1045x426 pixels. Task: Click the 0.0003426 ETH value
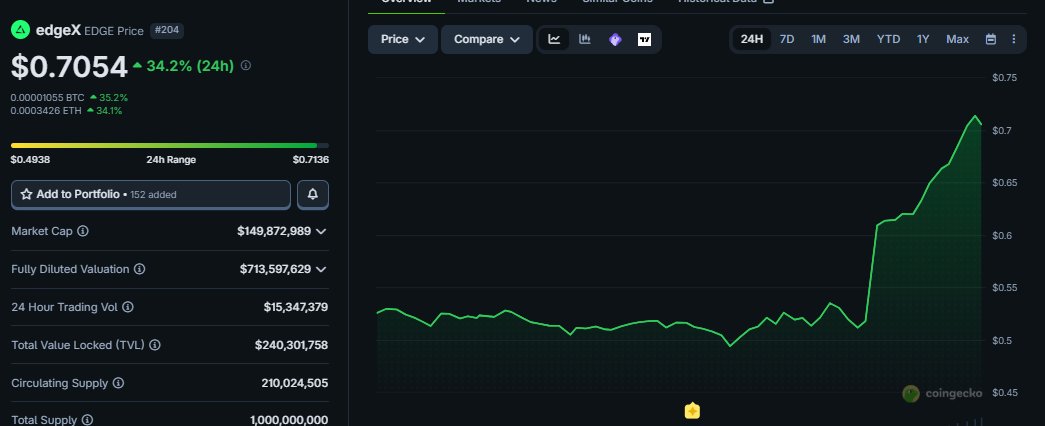coord(46,111)
